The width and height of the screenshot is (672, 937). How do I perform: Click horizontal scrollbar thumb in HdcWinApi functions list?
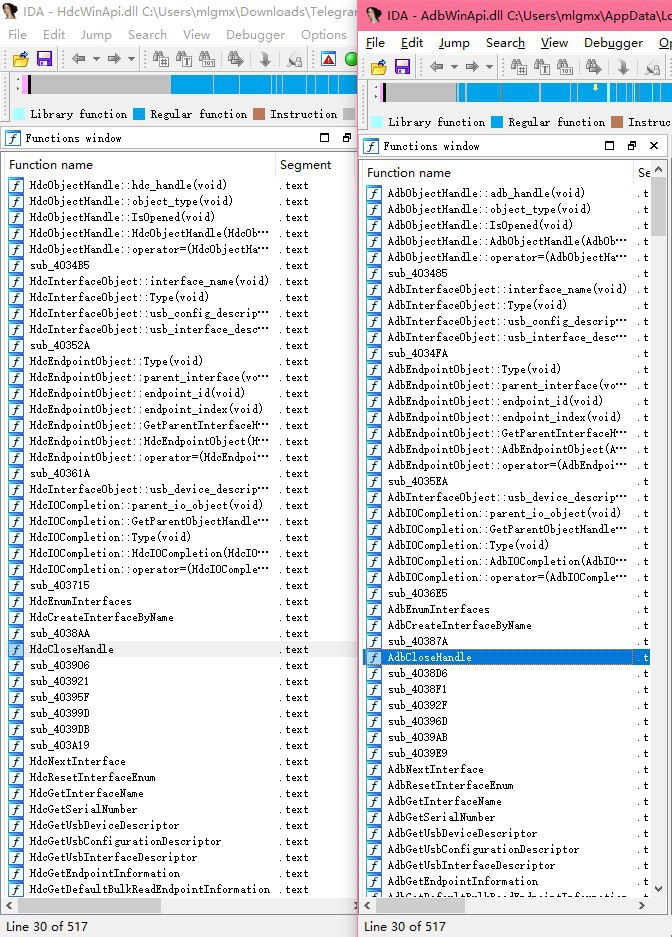[88, 906]
